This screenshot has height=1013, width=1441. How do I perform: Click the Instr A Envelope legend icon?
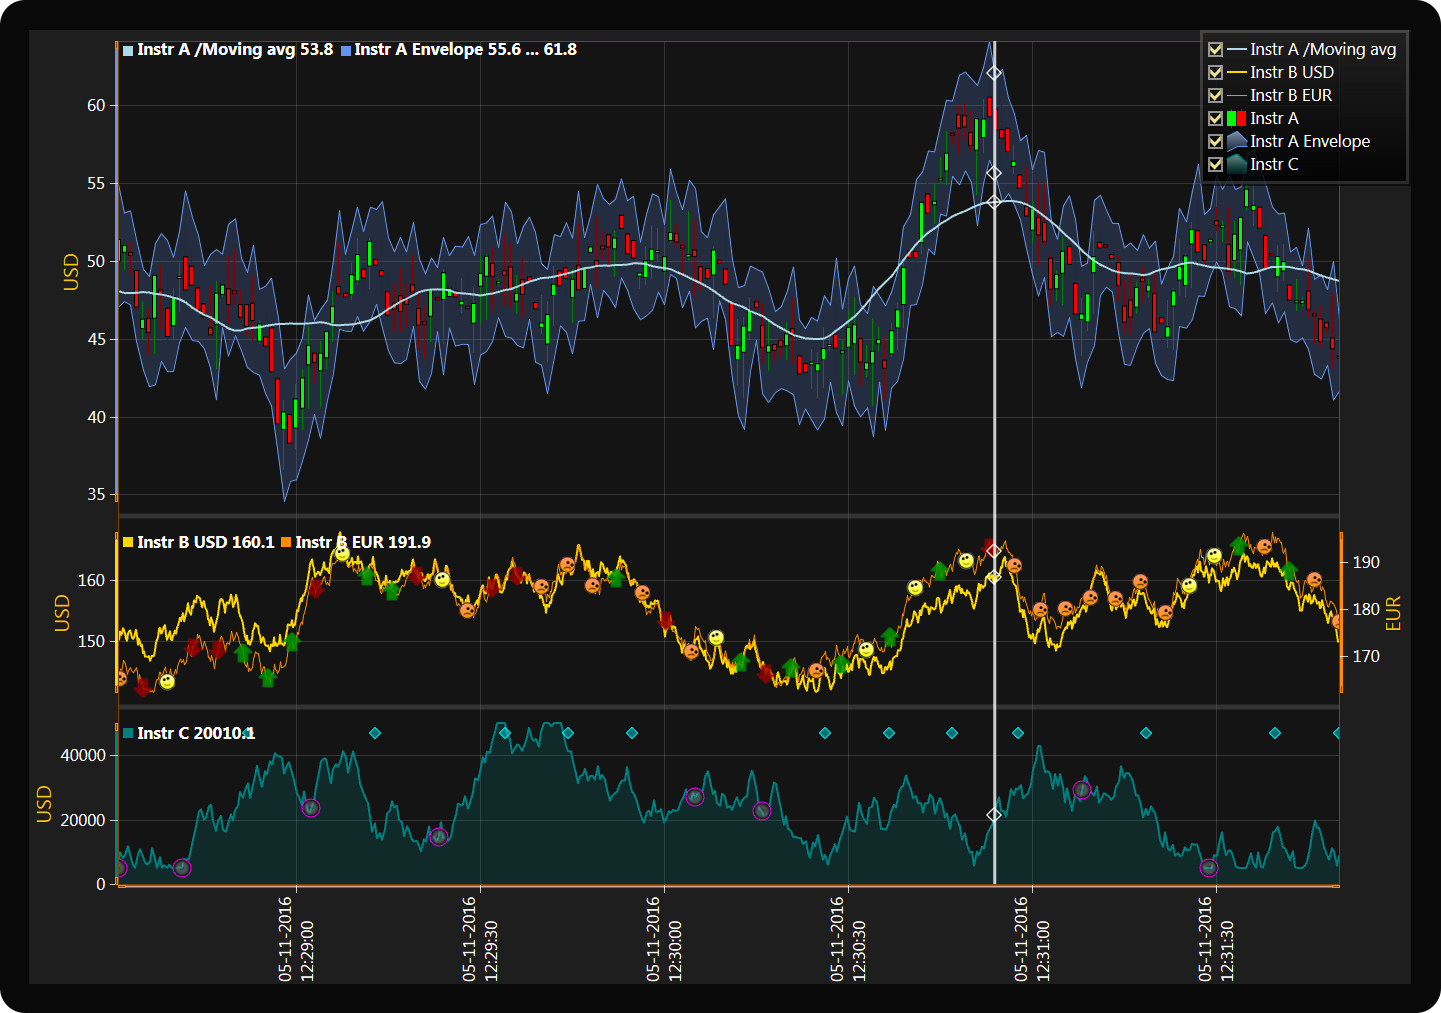(x=1236, y=141)
